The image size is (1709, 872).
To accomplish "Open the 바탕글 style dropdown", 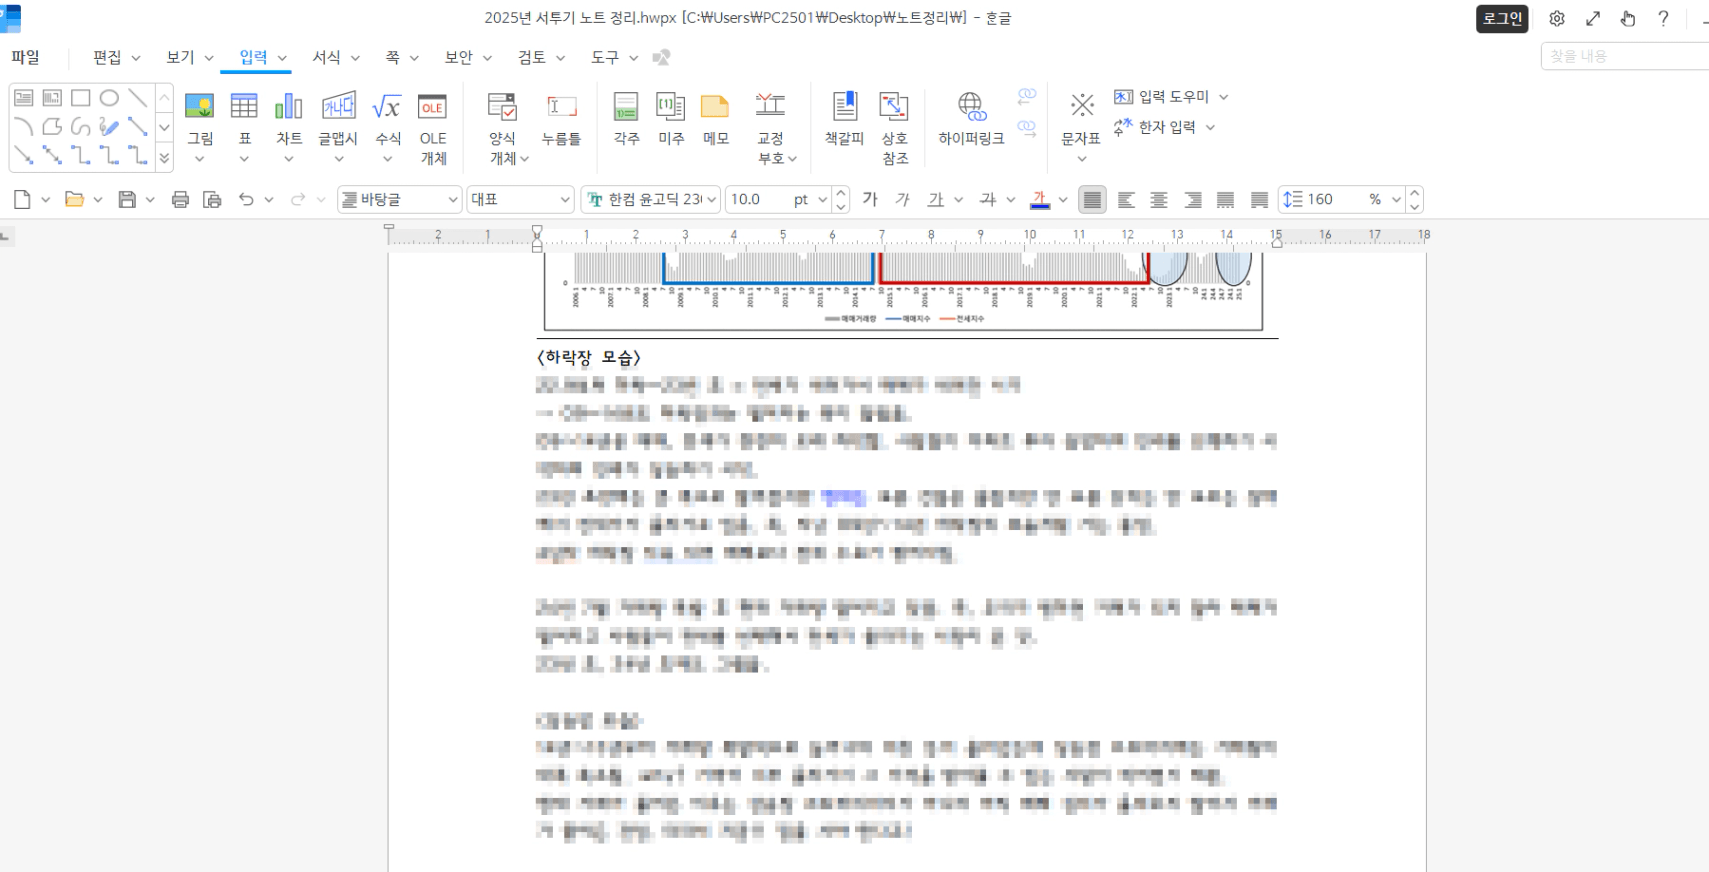I will click(x=452, y=200).
